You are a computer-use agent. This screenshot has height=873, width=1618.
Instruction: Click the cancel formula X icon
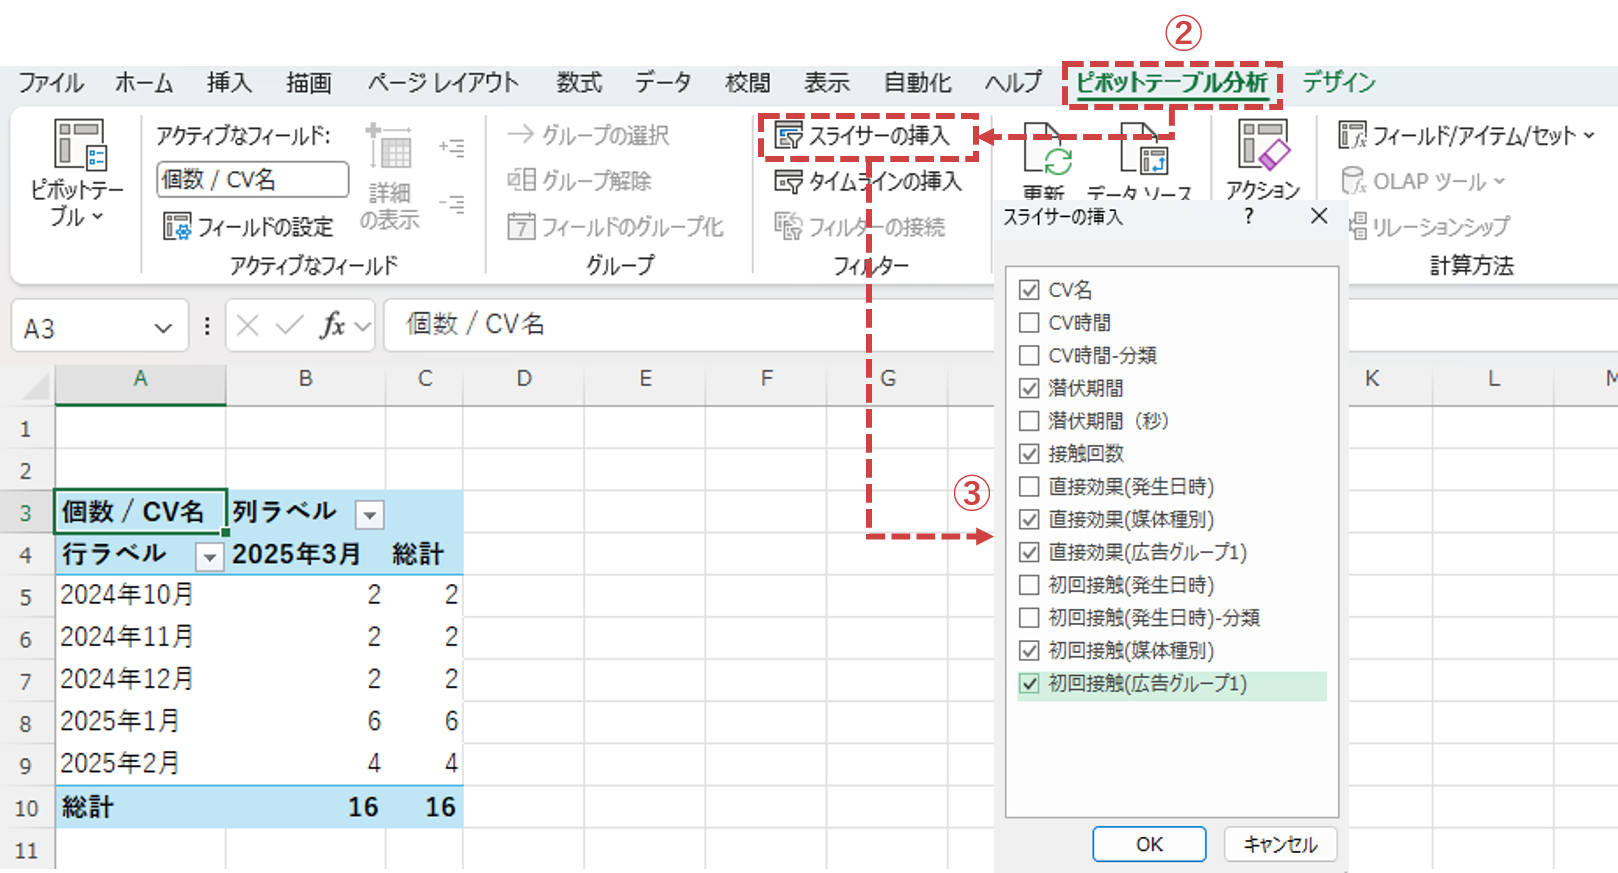coord(248,326)
